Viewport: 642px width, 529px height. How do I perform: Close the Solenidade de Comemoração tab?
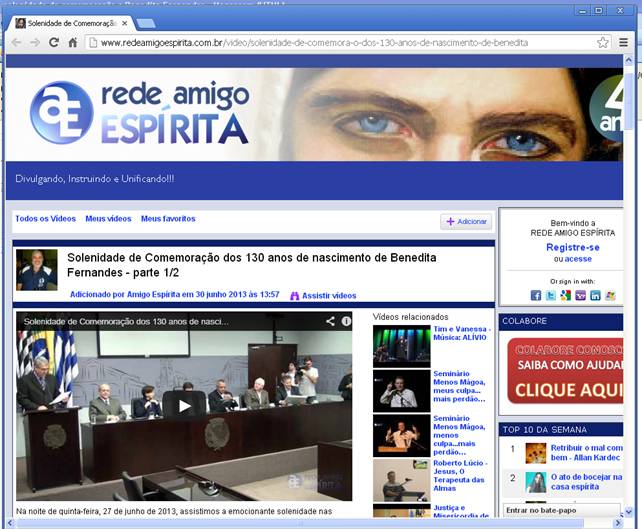click(124, 23)
